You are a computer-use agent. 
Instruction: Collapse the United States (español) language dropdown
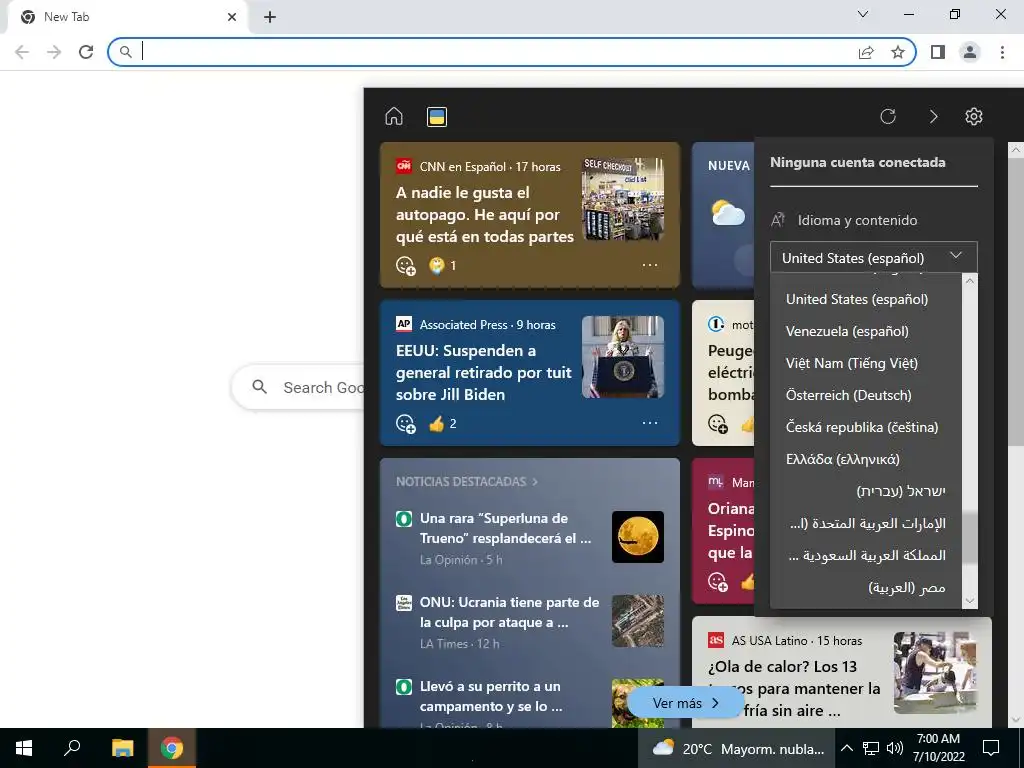[x=874, y=257]
